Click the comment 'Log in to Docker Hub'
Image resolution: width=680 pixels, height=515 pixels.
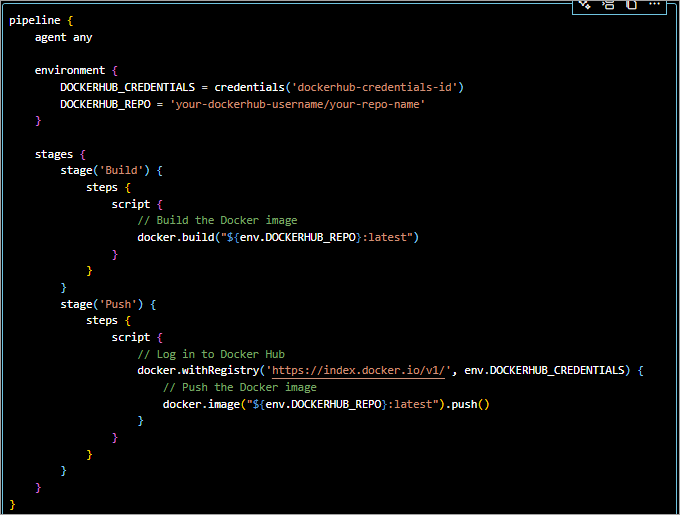tap(211, 354)
